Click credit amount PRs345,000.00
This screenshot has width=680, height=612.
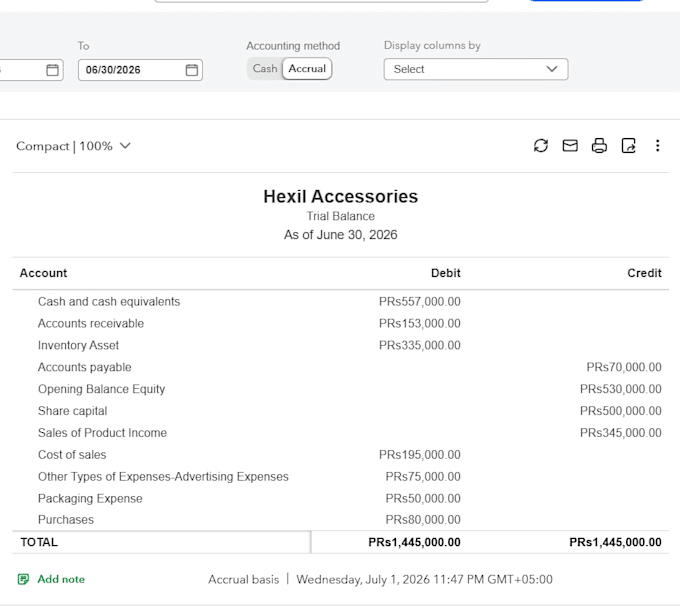pos(621,432)
